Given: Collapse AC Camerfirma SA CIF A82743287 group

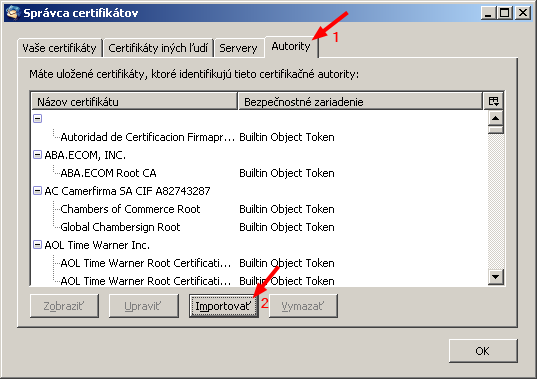Looking at the screenshot, I should pyautogui.click(x=37, y=191).
